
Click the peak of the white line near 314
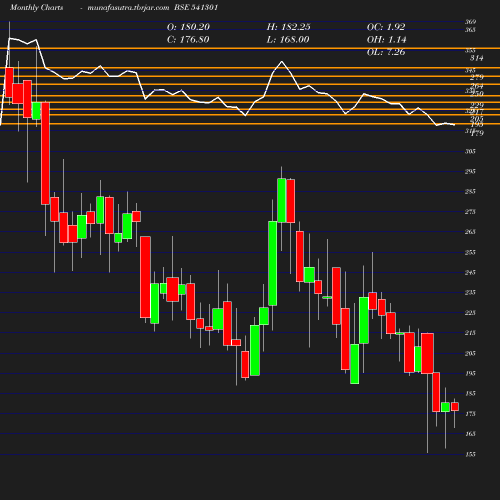click(x=282, y=61)
